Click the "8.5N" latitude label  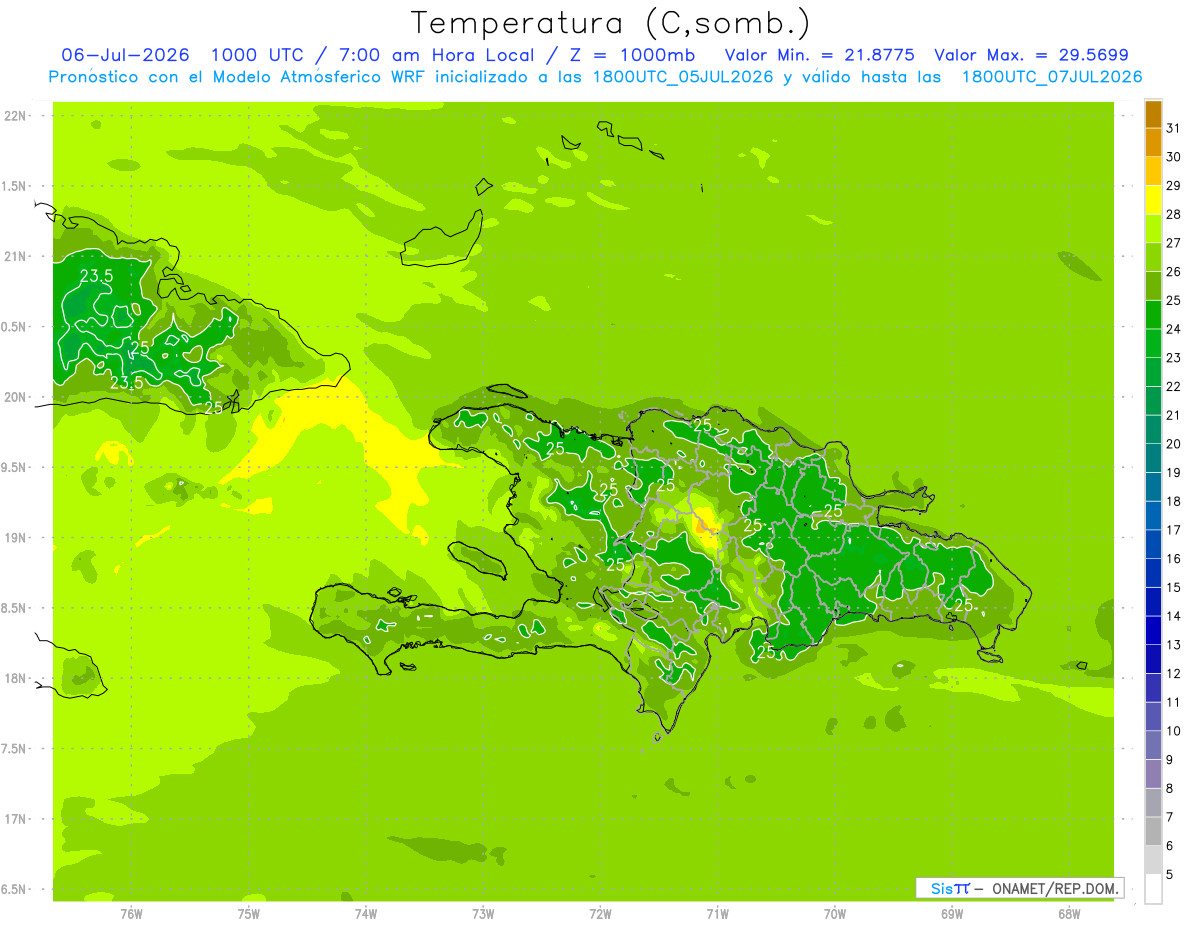point(15,608)
